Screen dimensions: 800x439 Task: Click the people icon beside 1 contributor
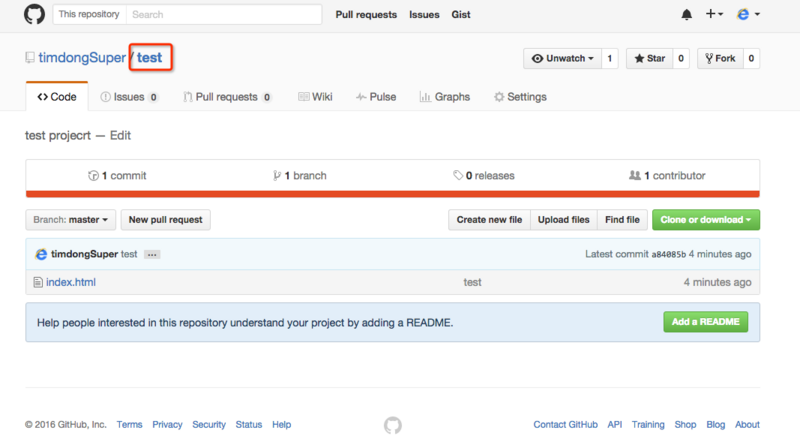[635, 176]
